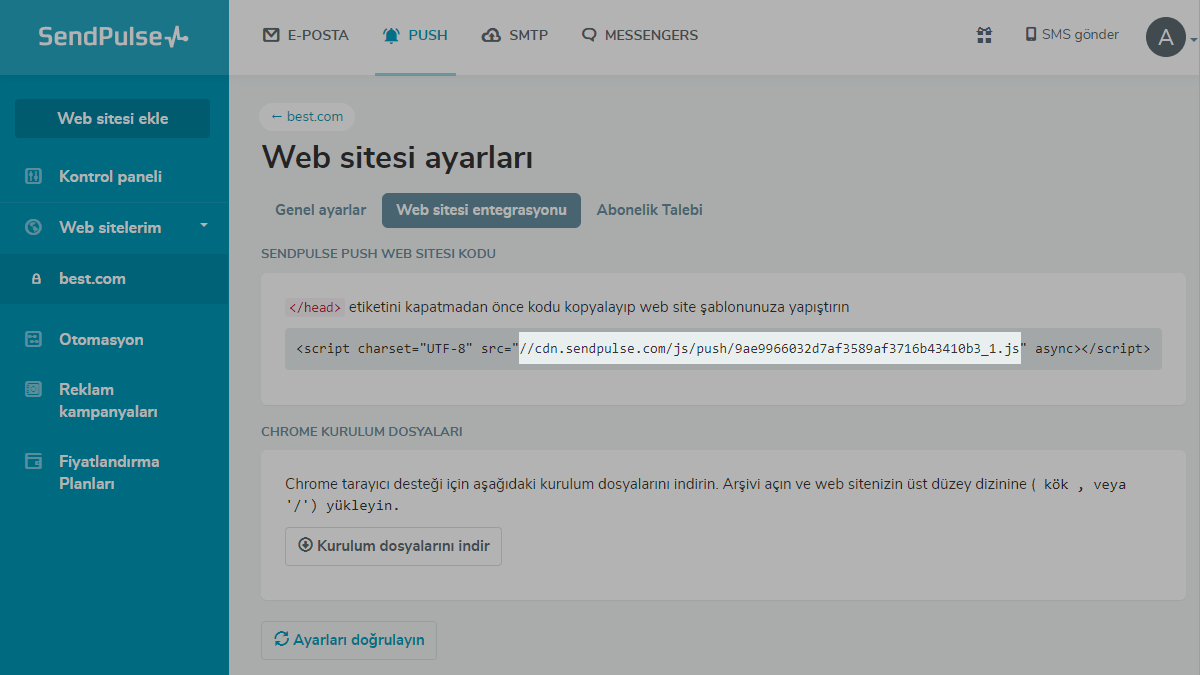
Task: Click the SendPulse logo
Action: coord(113,37)
